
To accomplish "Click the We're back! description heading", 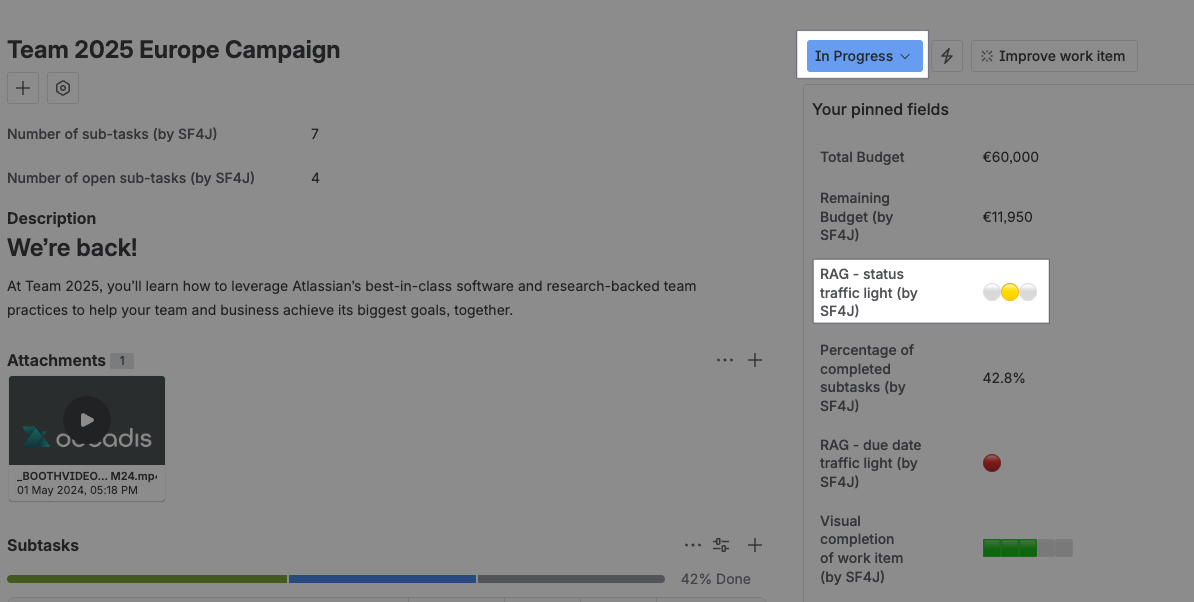I will [72, 248].
